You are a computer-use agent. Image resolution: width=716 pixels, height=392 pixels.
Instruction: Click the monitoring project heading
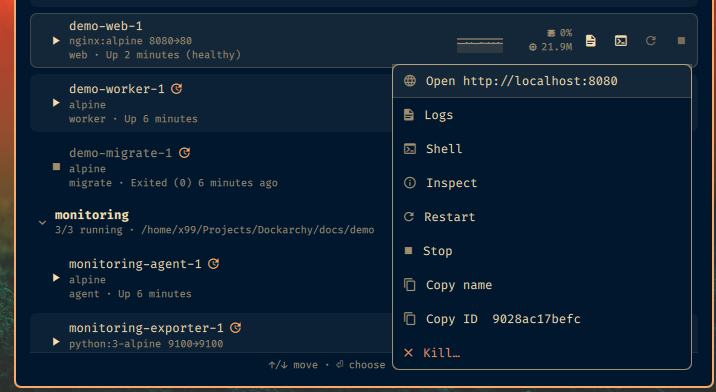[92, 215]
